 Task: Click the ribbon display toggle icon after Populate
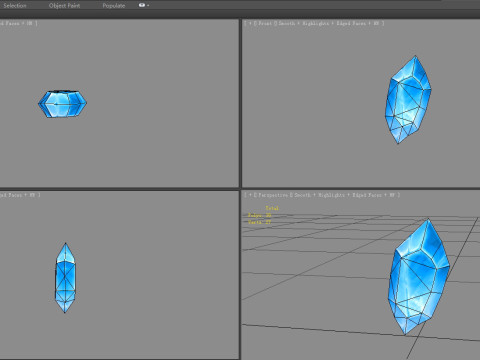point(143,5)
